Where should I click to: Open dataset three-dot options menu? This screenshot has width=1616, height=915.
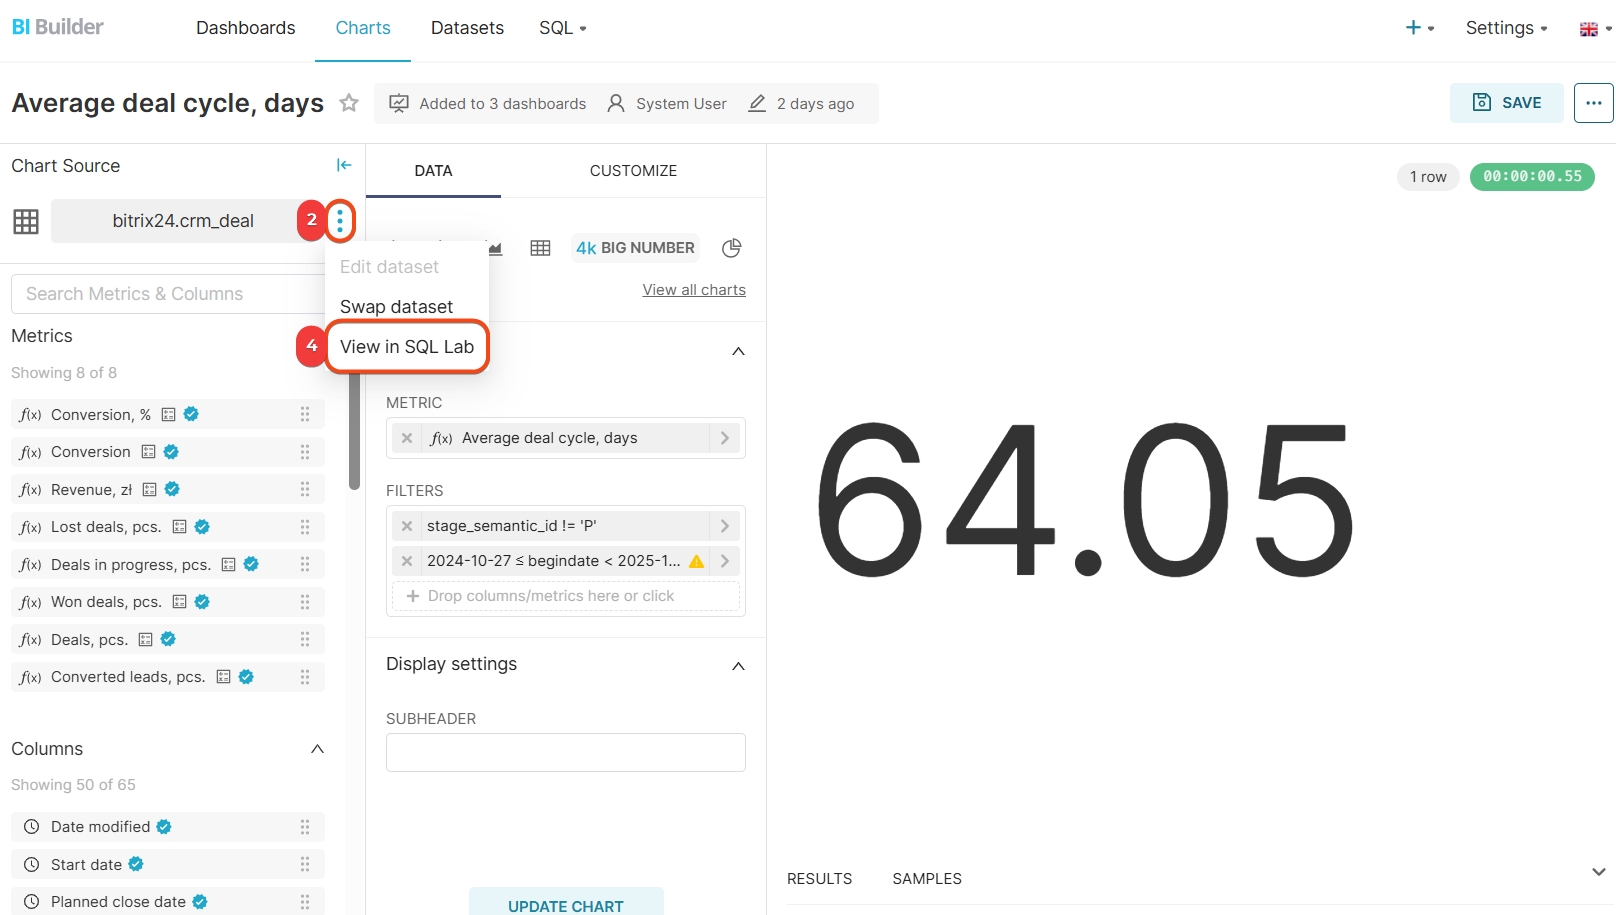pos(340,221)
